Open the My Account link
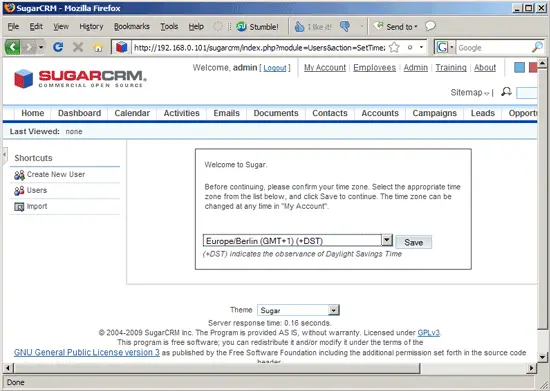Image resolution: width=550 pixels, height=391 pixels. (x=325, y=68)
